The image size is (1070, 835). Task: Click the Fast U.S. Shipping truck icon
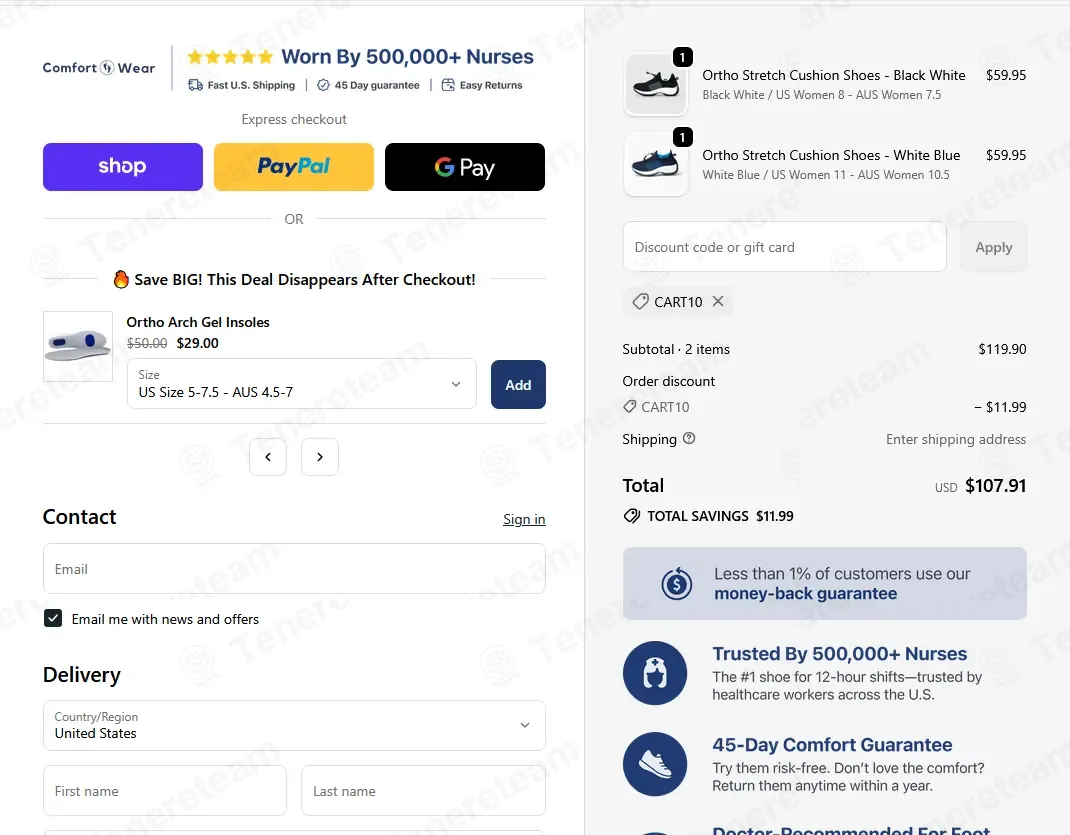click(x=195, y=85)
